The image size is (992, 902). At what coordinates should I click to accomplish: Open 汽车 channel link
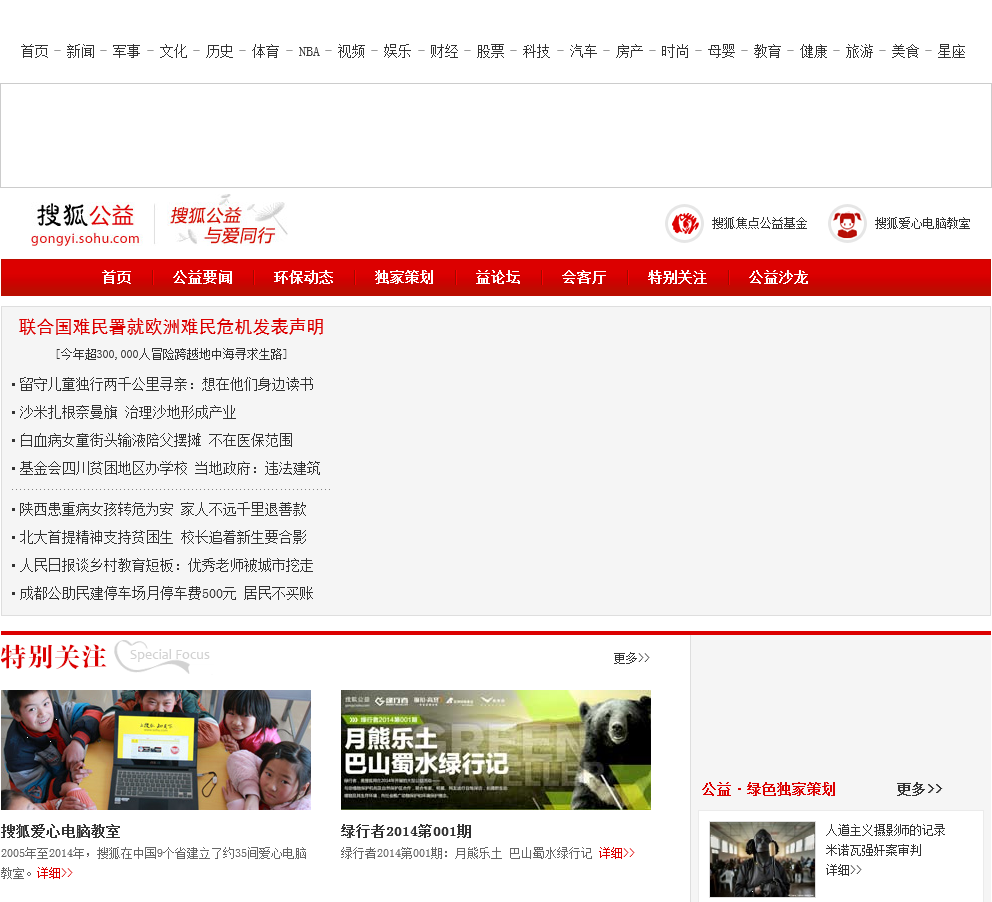(583, 51)
